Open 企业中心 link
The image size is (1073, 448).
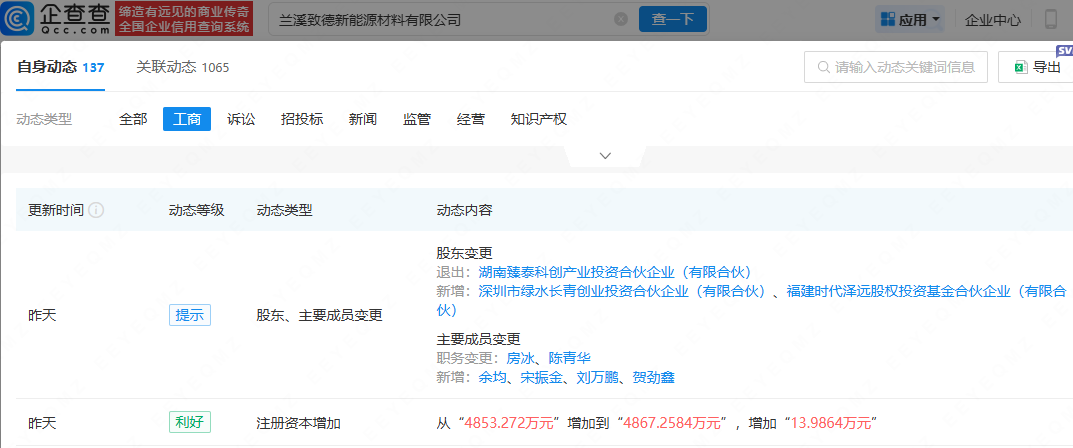point(993,19)
